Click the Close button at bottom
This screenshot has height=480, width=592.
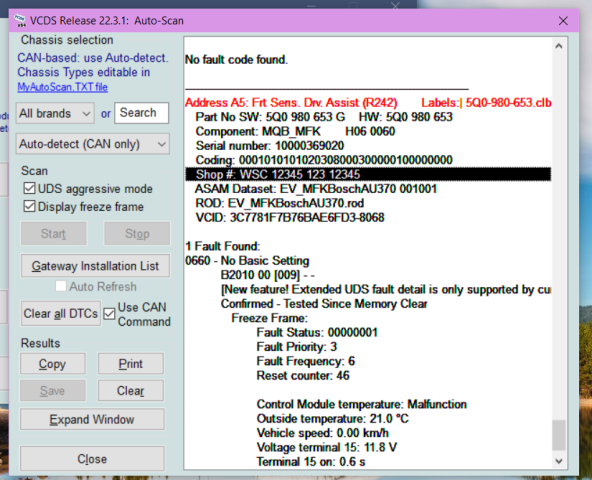(92, 458)
